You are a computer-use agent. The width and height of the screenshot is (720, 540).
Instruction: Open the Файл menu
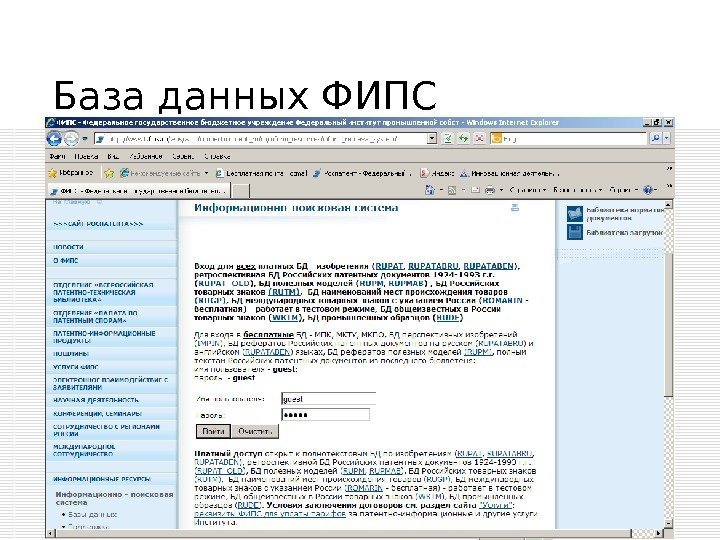57,157
